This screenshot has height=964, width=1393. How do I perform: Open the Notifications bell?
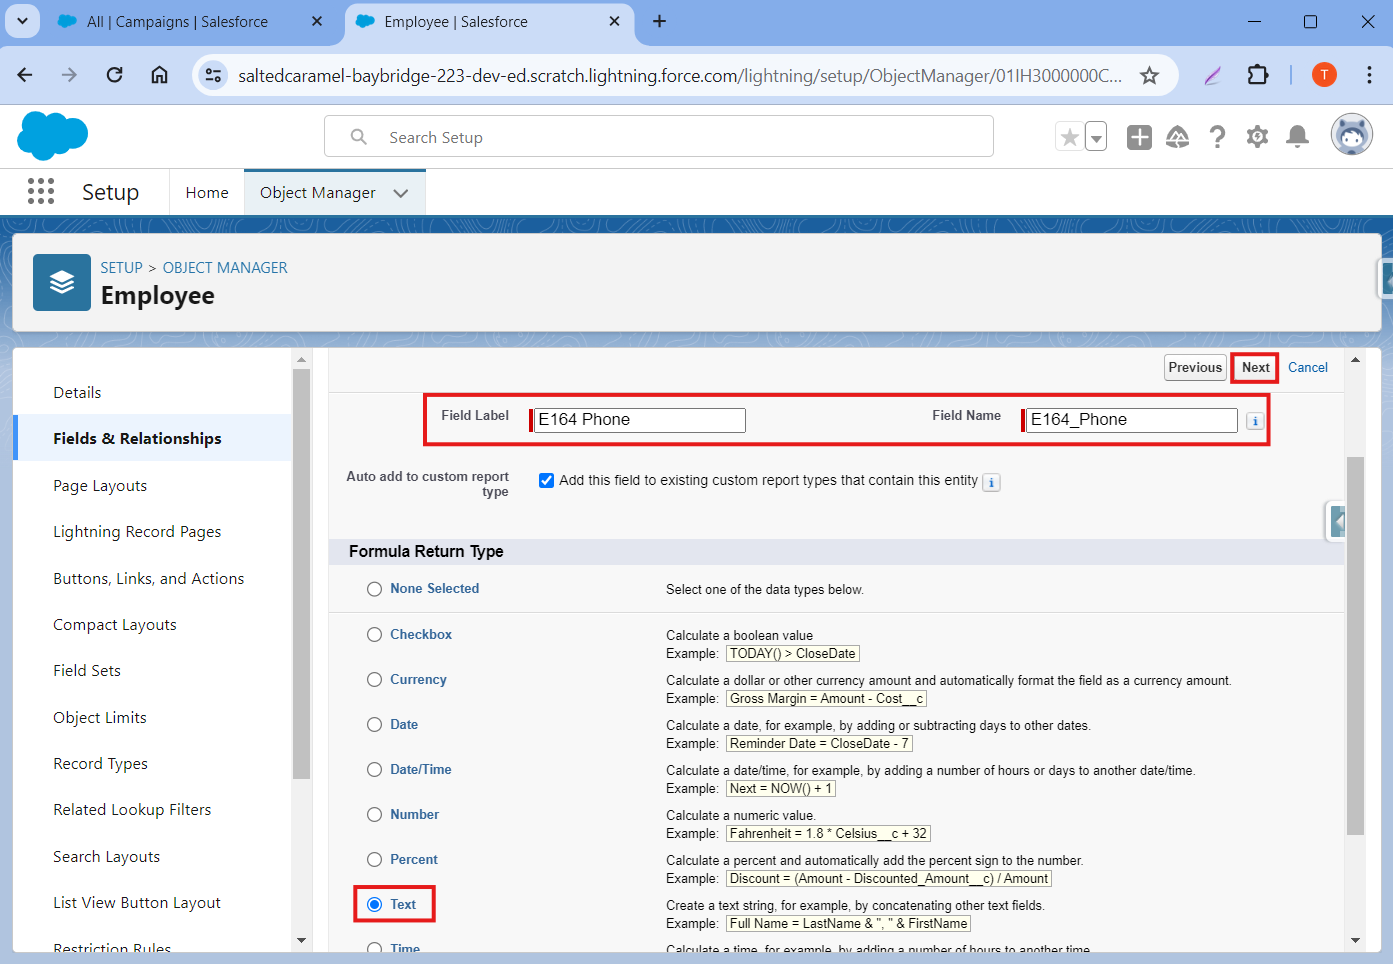[1297, 137]
